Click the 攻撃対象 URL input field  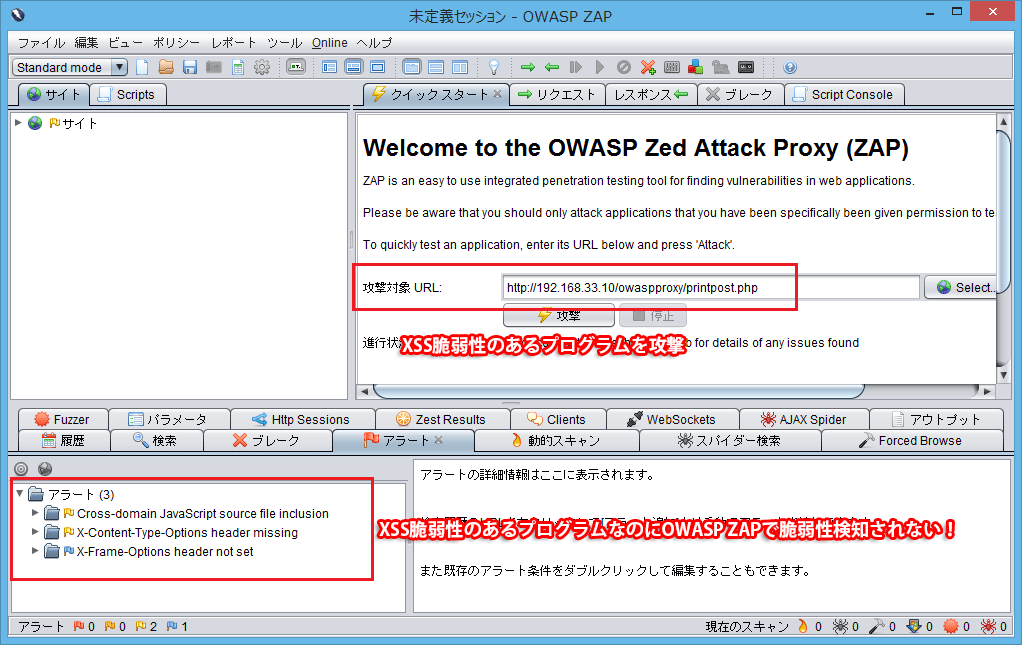click(x=710, y=287)
